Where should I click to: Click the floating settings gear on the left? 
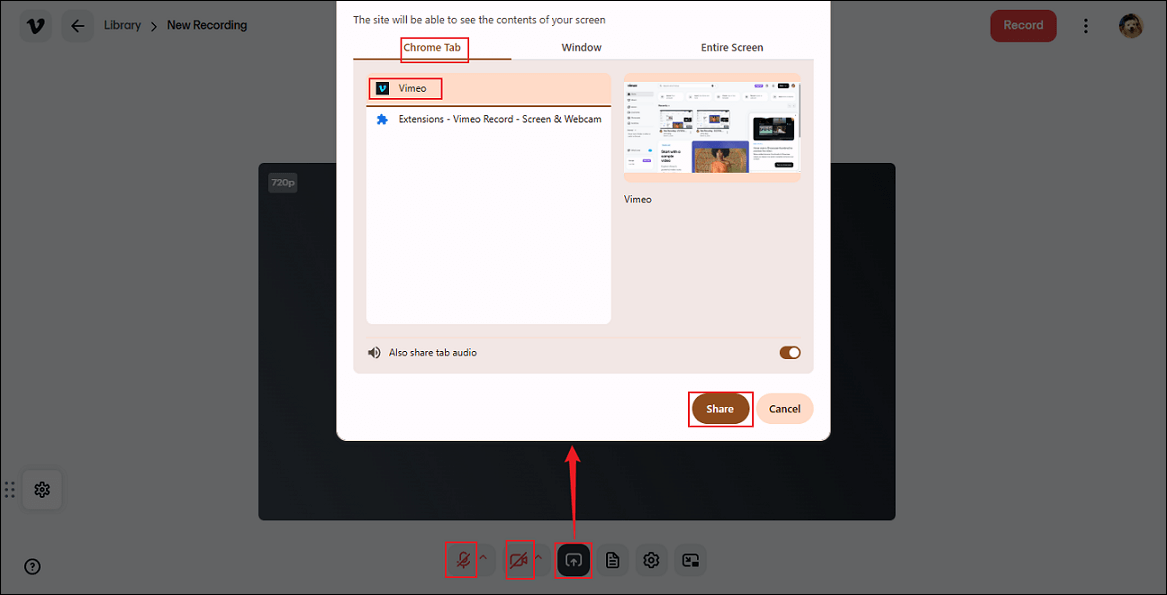(x=42, y=489)
